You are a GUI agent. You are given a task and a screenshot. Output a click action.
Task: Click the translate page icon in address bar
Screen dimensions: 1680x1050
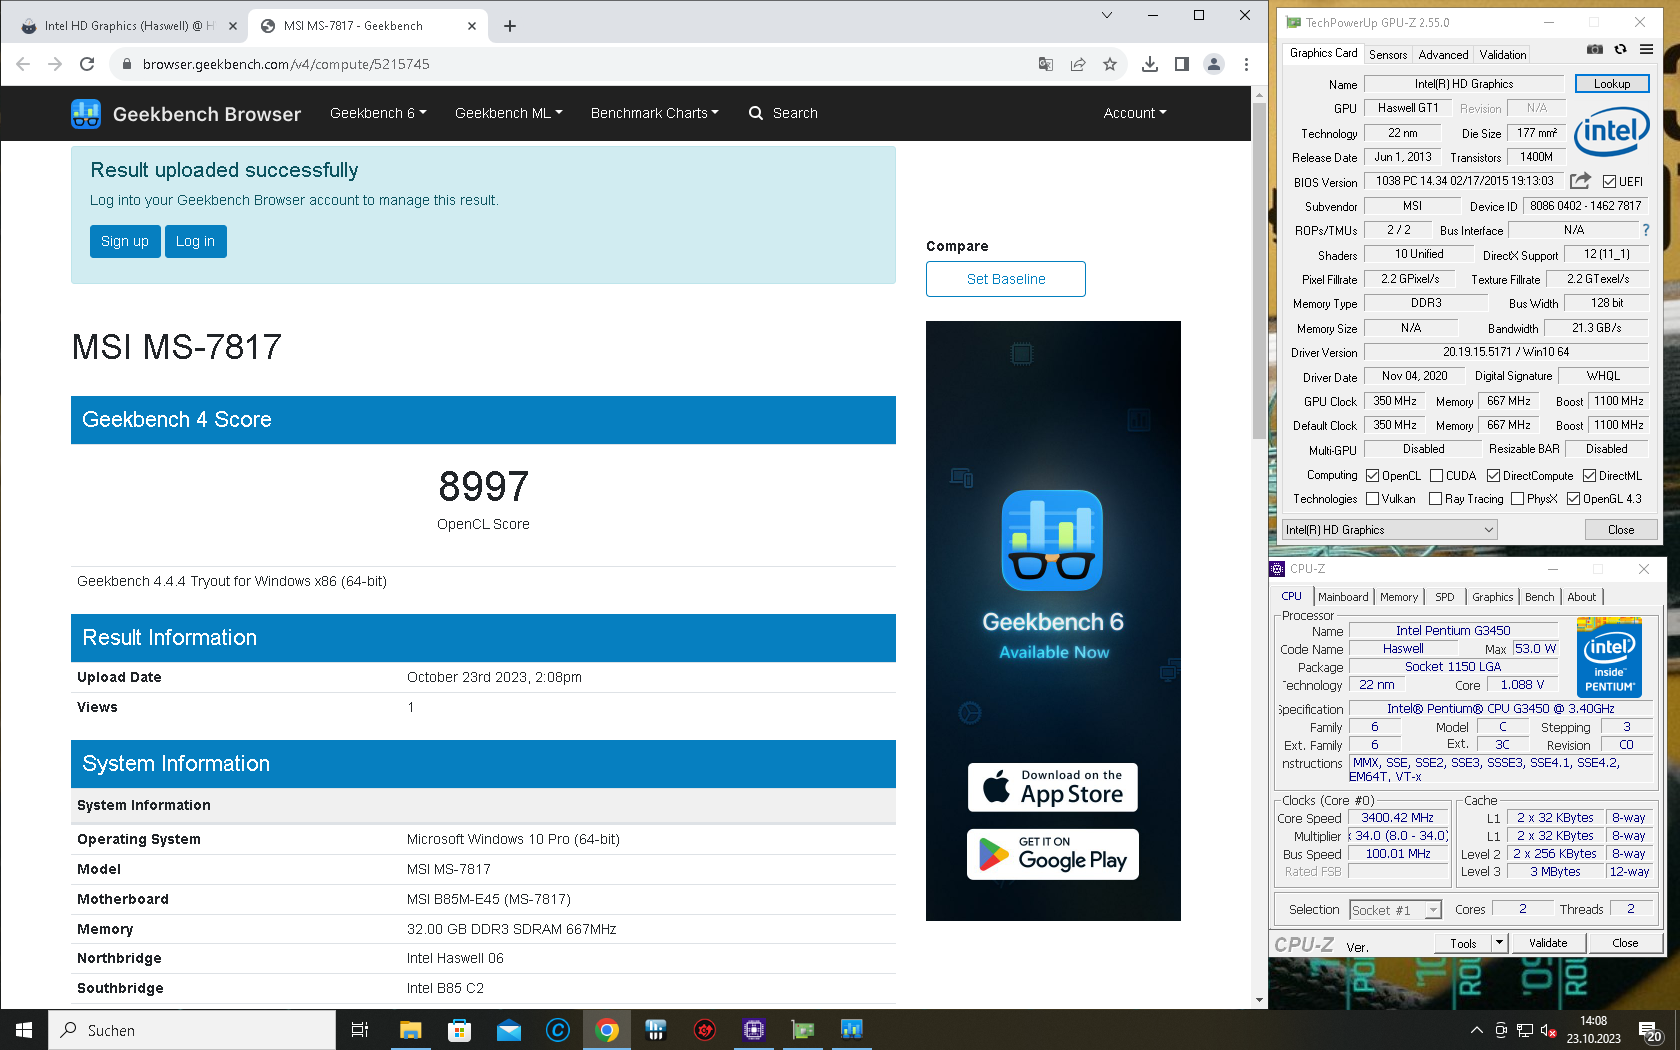[1046, 64]
